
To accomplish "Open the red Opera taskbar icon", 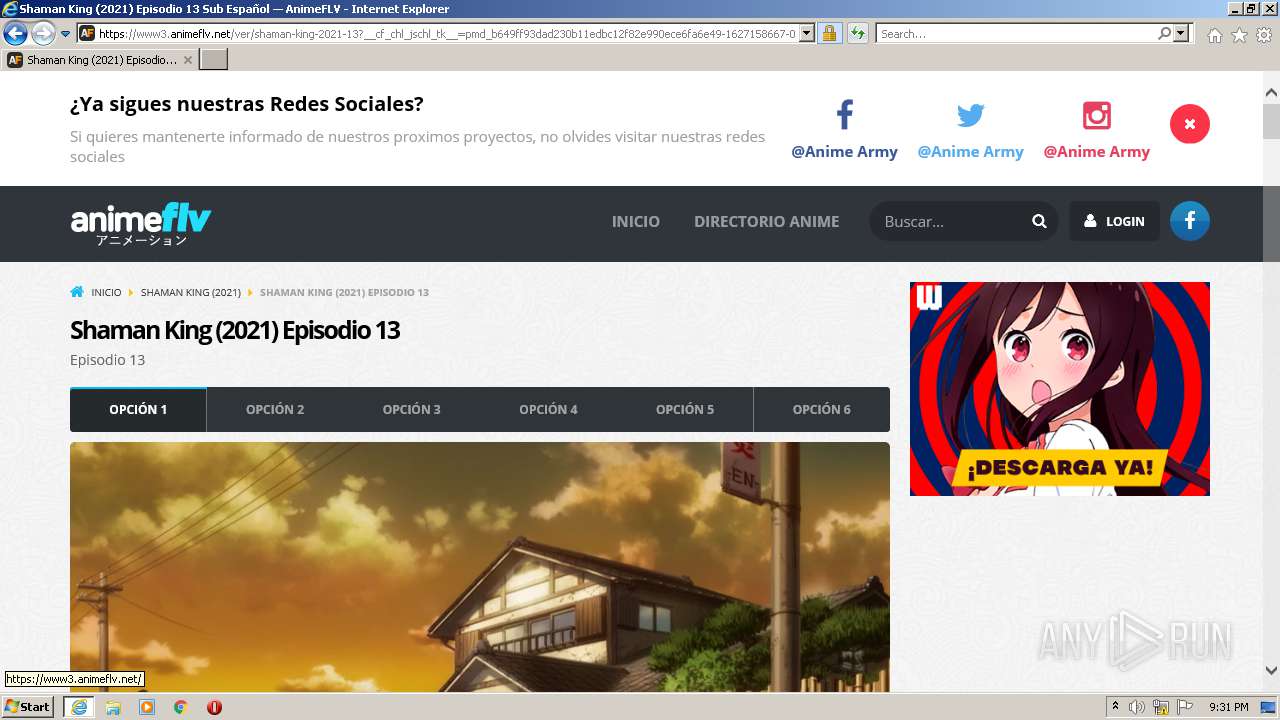I will [x=214, y=707].
